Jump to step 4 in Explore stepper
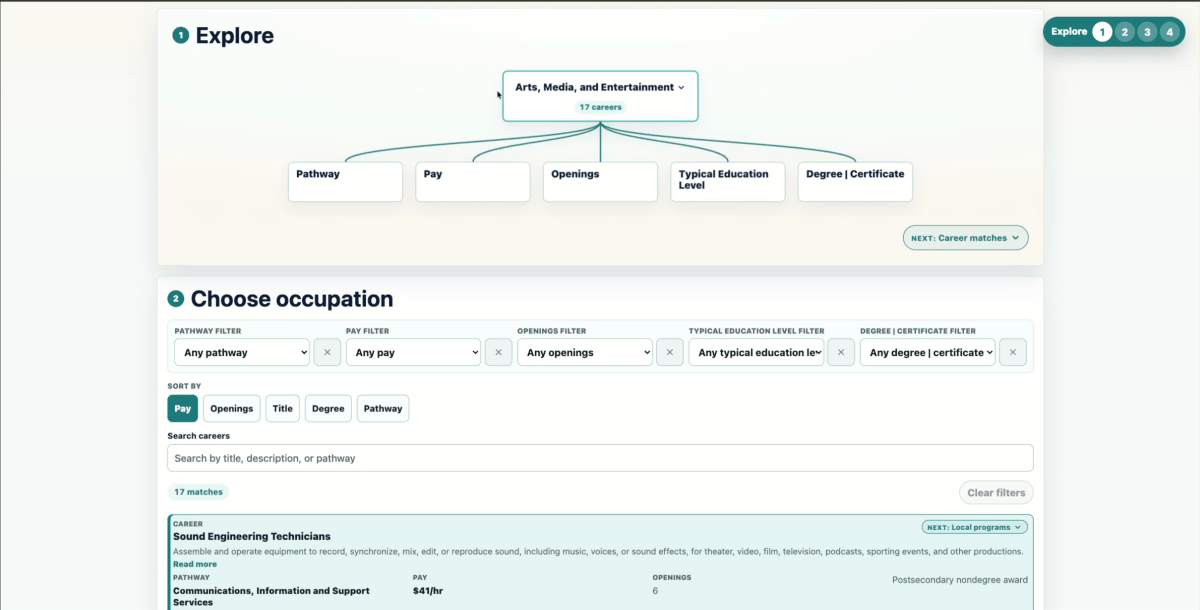1200x610 pixels. 1169,32
